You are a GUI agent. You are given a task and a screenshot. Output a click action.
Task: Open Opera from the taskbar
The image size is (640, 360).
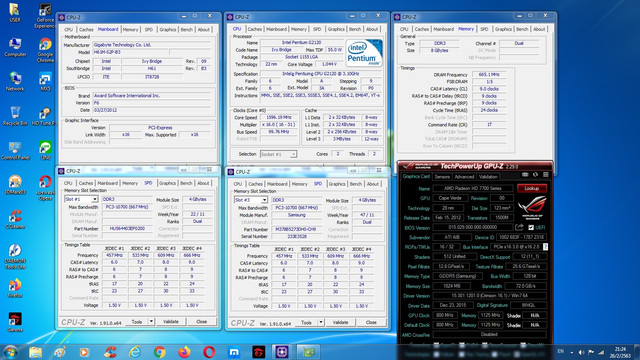(209, 352)
